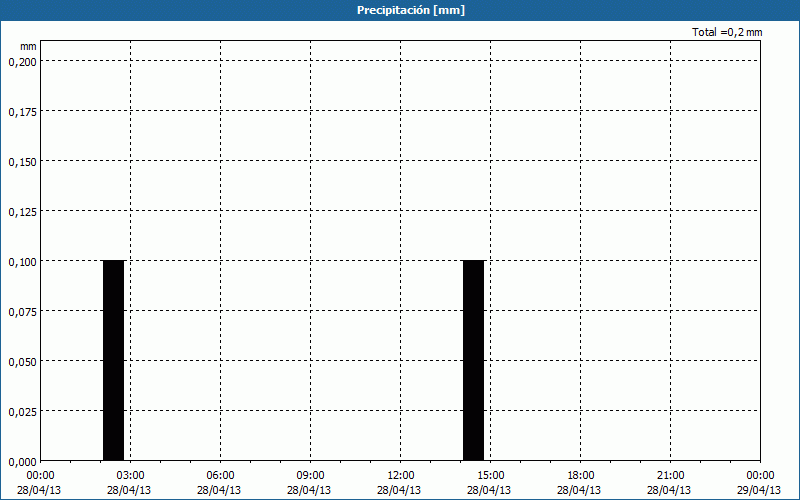This screenshot has height=500, width=800.
Task: Click the 0,150 y-axis label
Action: point(22,162)
